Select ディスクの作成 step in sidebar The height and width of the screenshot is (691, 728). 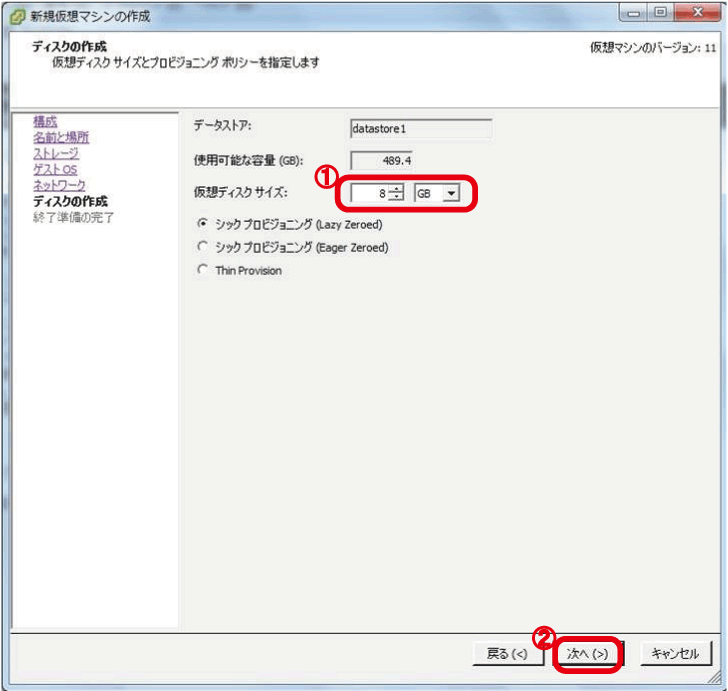70,202
